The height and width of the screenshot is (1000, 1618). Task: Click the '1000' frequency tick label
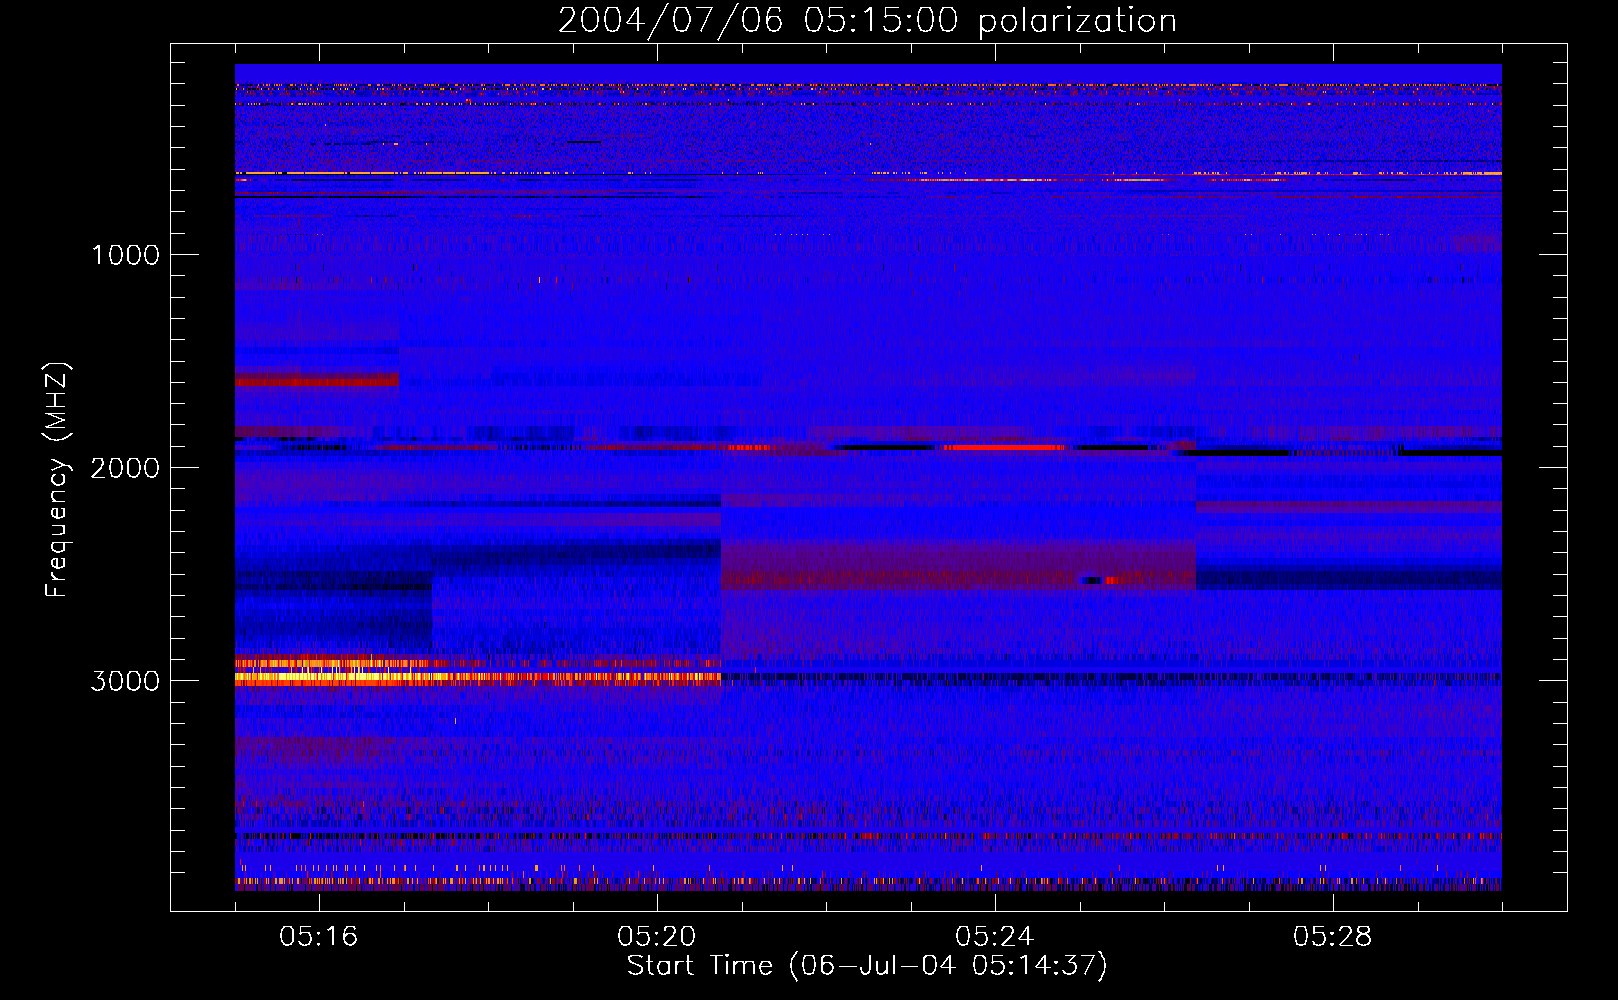tap(125, 255)
